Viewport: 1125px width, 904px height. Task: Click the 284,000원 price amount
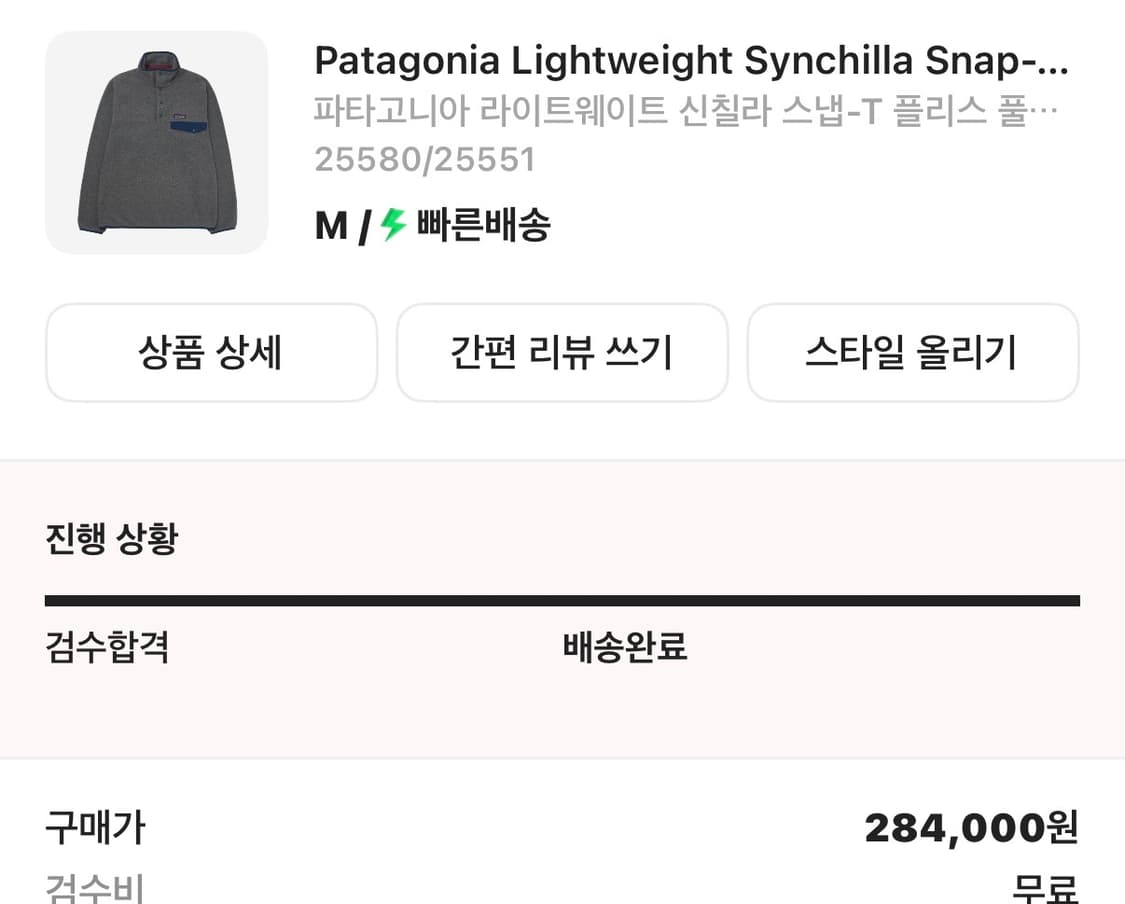tap(968, 828)
